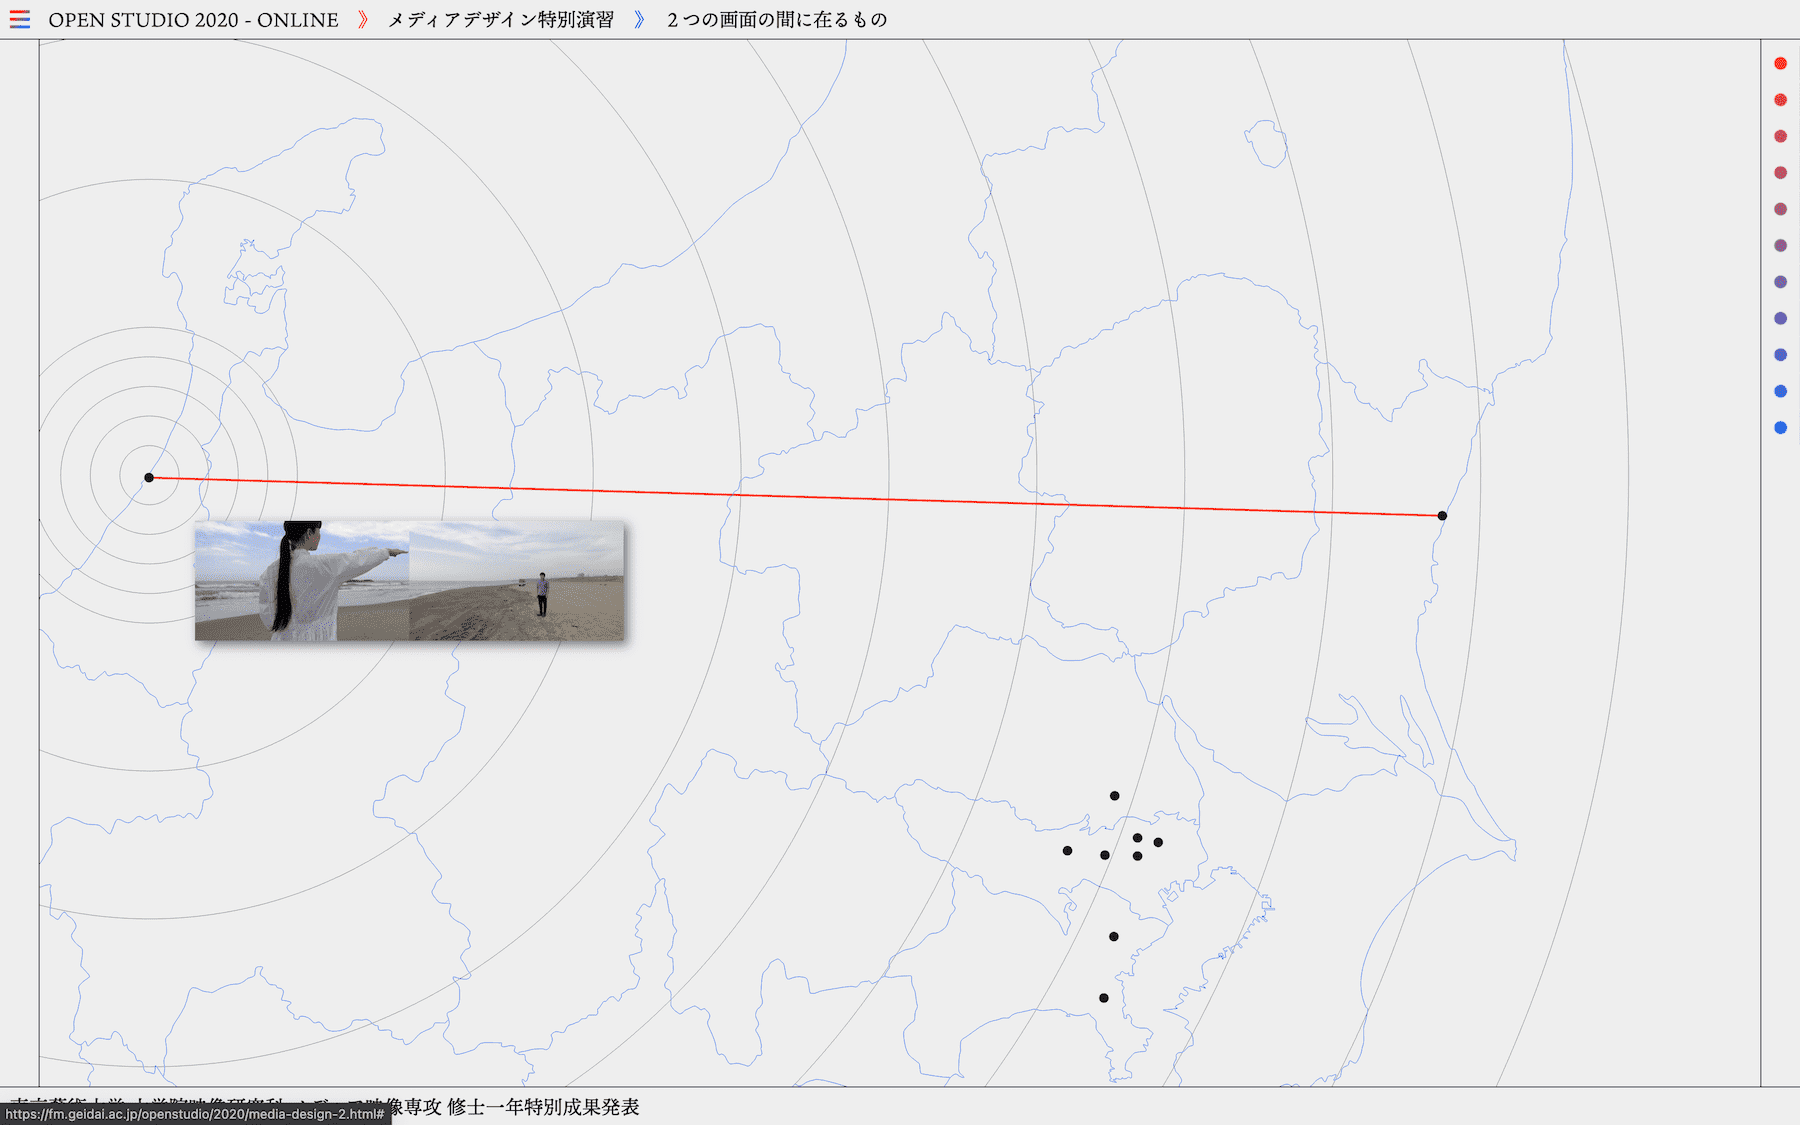This screenshot has height=1125, width=1800.
Task: Select the 2つの画面の間に在るもの breadcrumb
Action: coord(777,20)
